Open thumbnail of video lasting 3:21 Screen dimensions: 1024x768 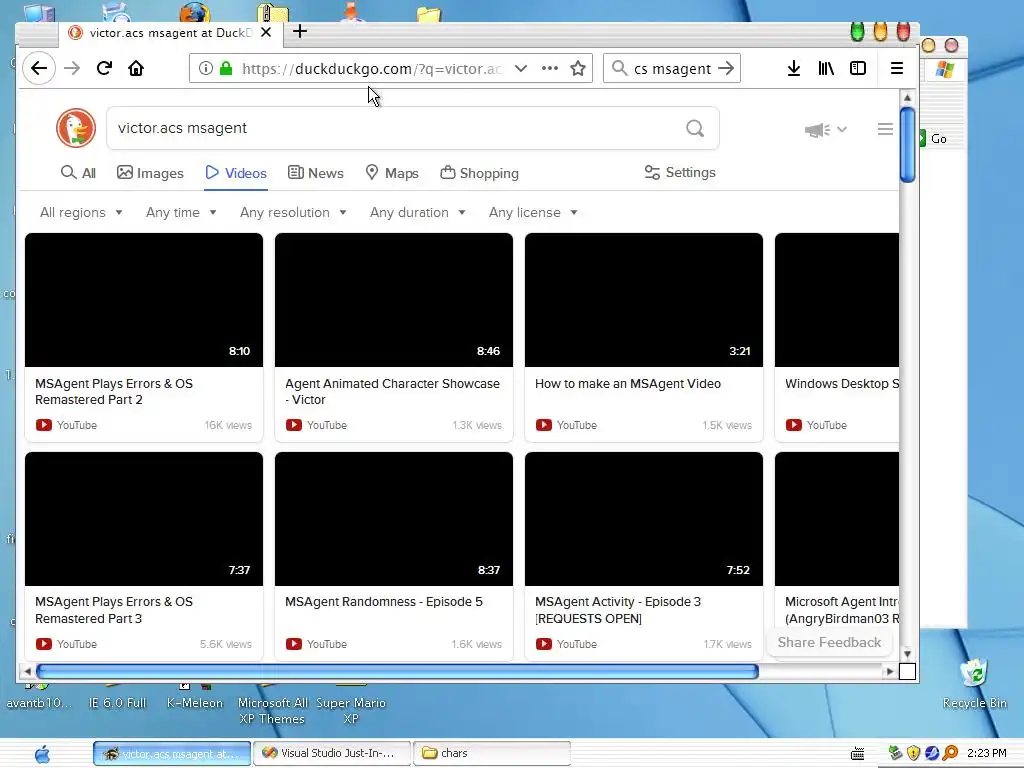click(644, 300)
